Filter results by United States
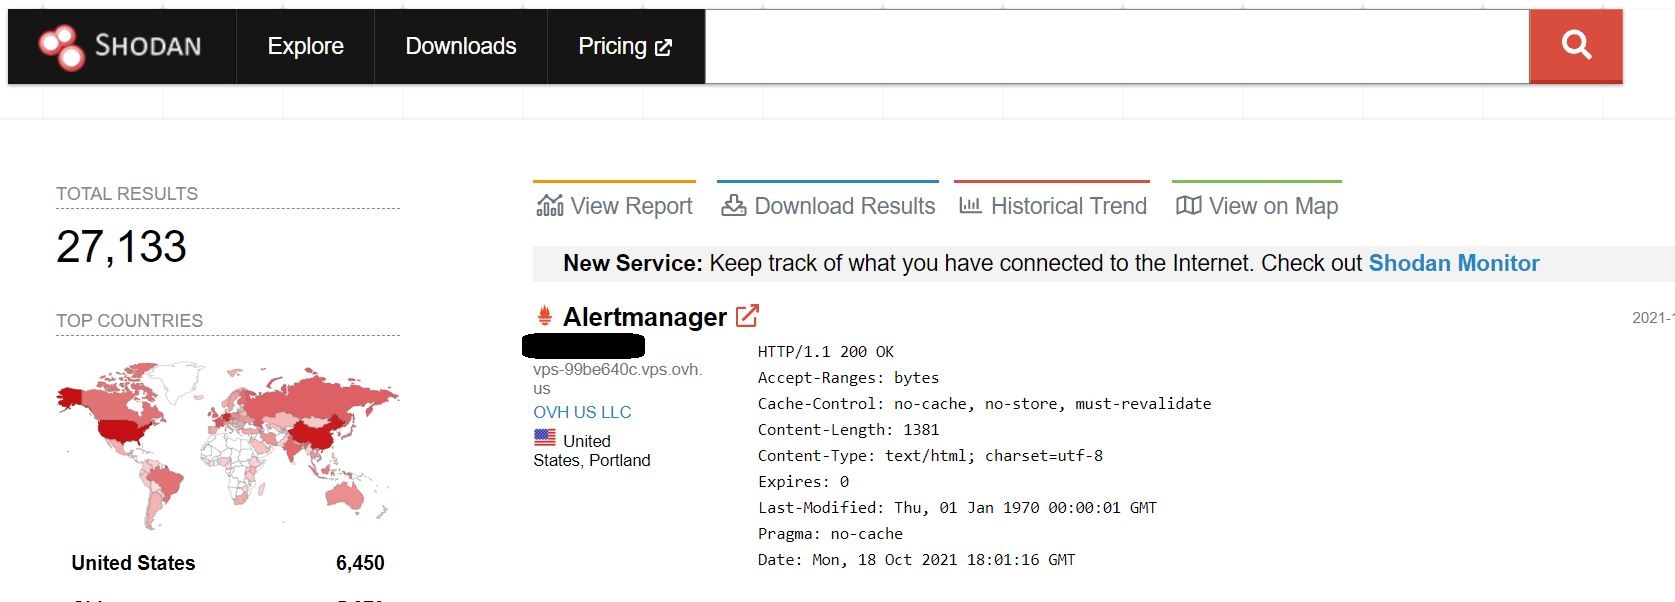1675x602 pixels. pos(133,563)
